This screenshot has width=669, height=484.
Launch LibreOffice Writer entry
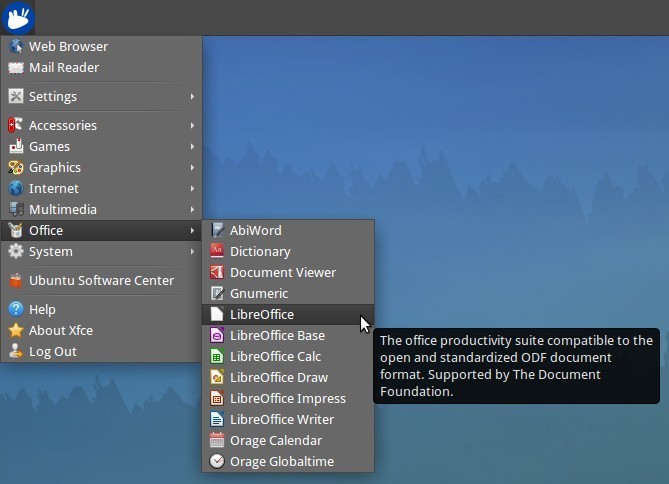[288, 420]
